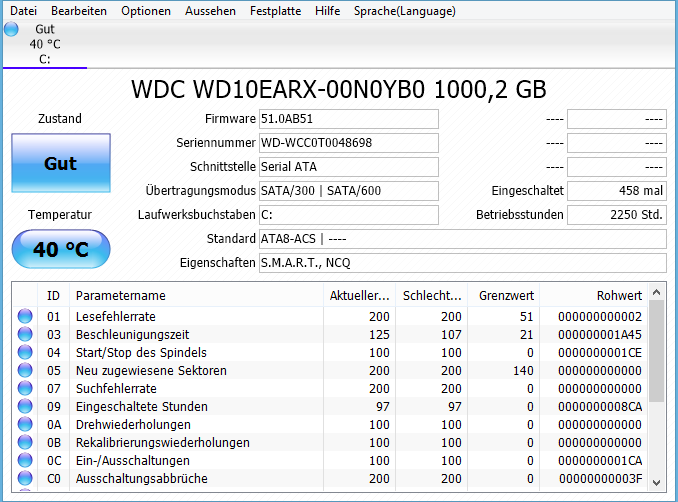Click the Laufwerksbuchstaben field C:
Screen dimensions: 678x502
point(349,215)
